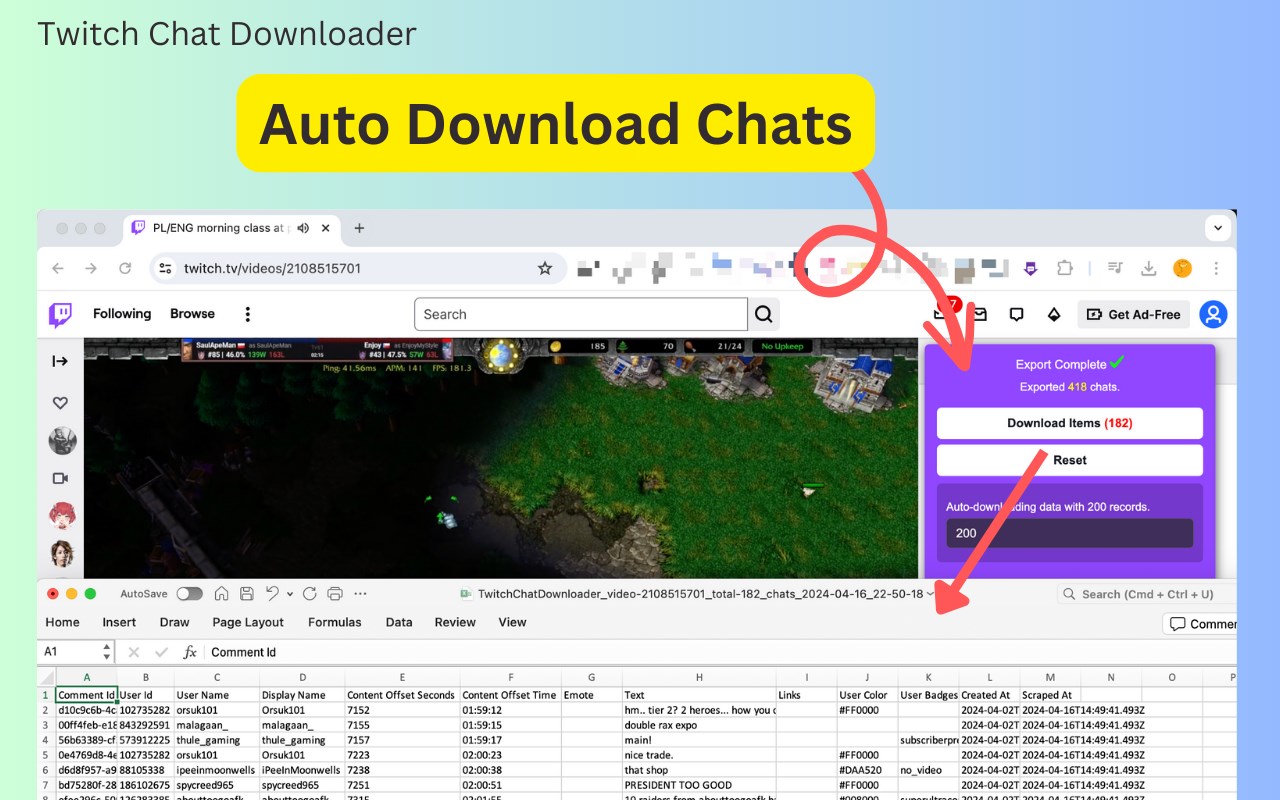Click the Twitch Search field
The image size is (1280, 800).
click(x=581, y=314)
